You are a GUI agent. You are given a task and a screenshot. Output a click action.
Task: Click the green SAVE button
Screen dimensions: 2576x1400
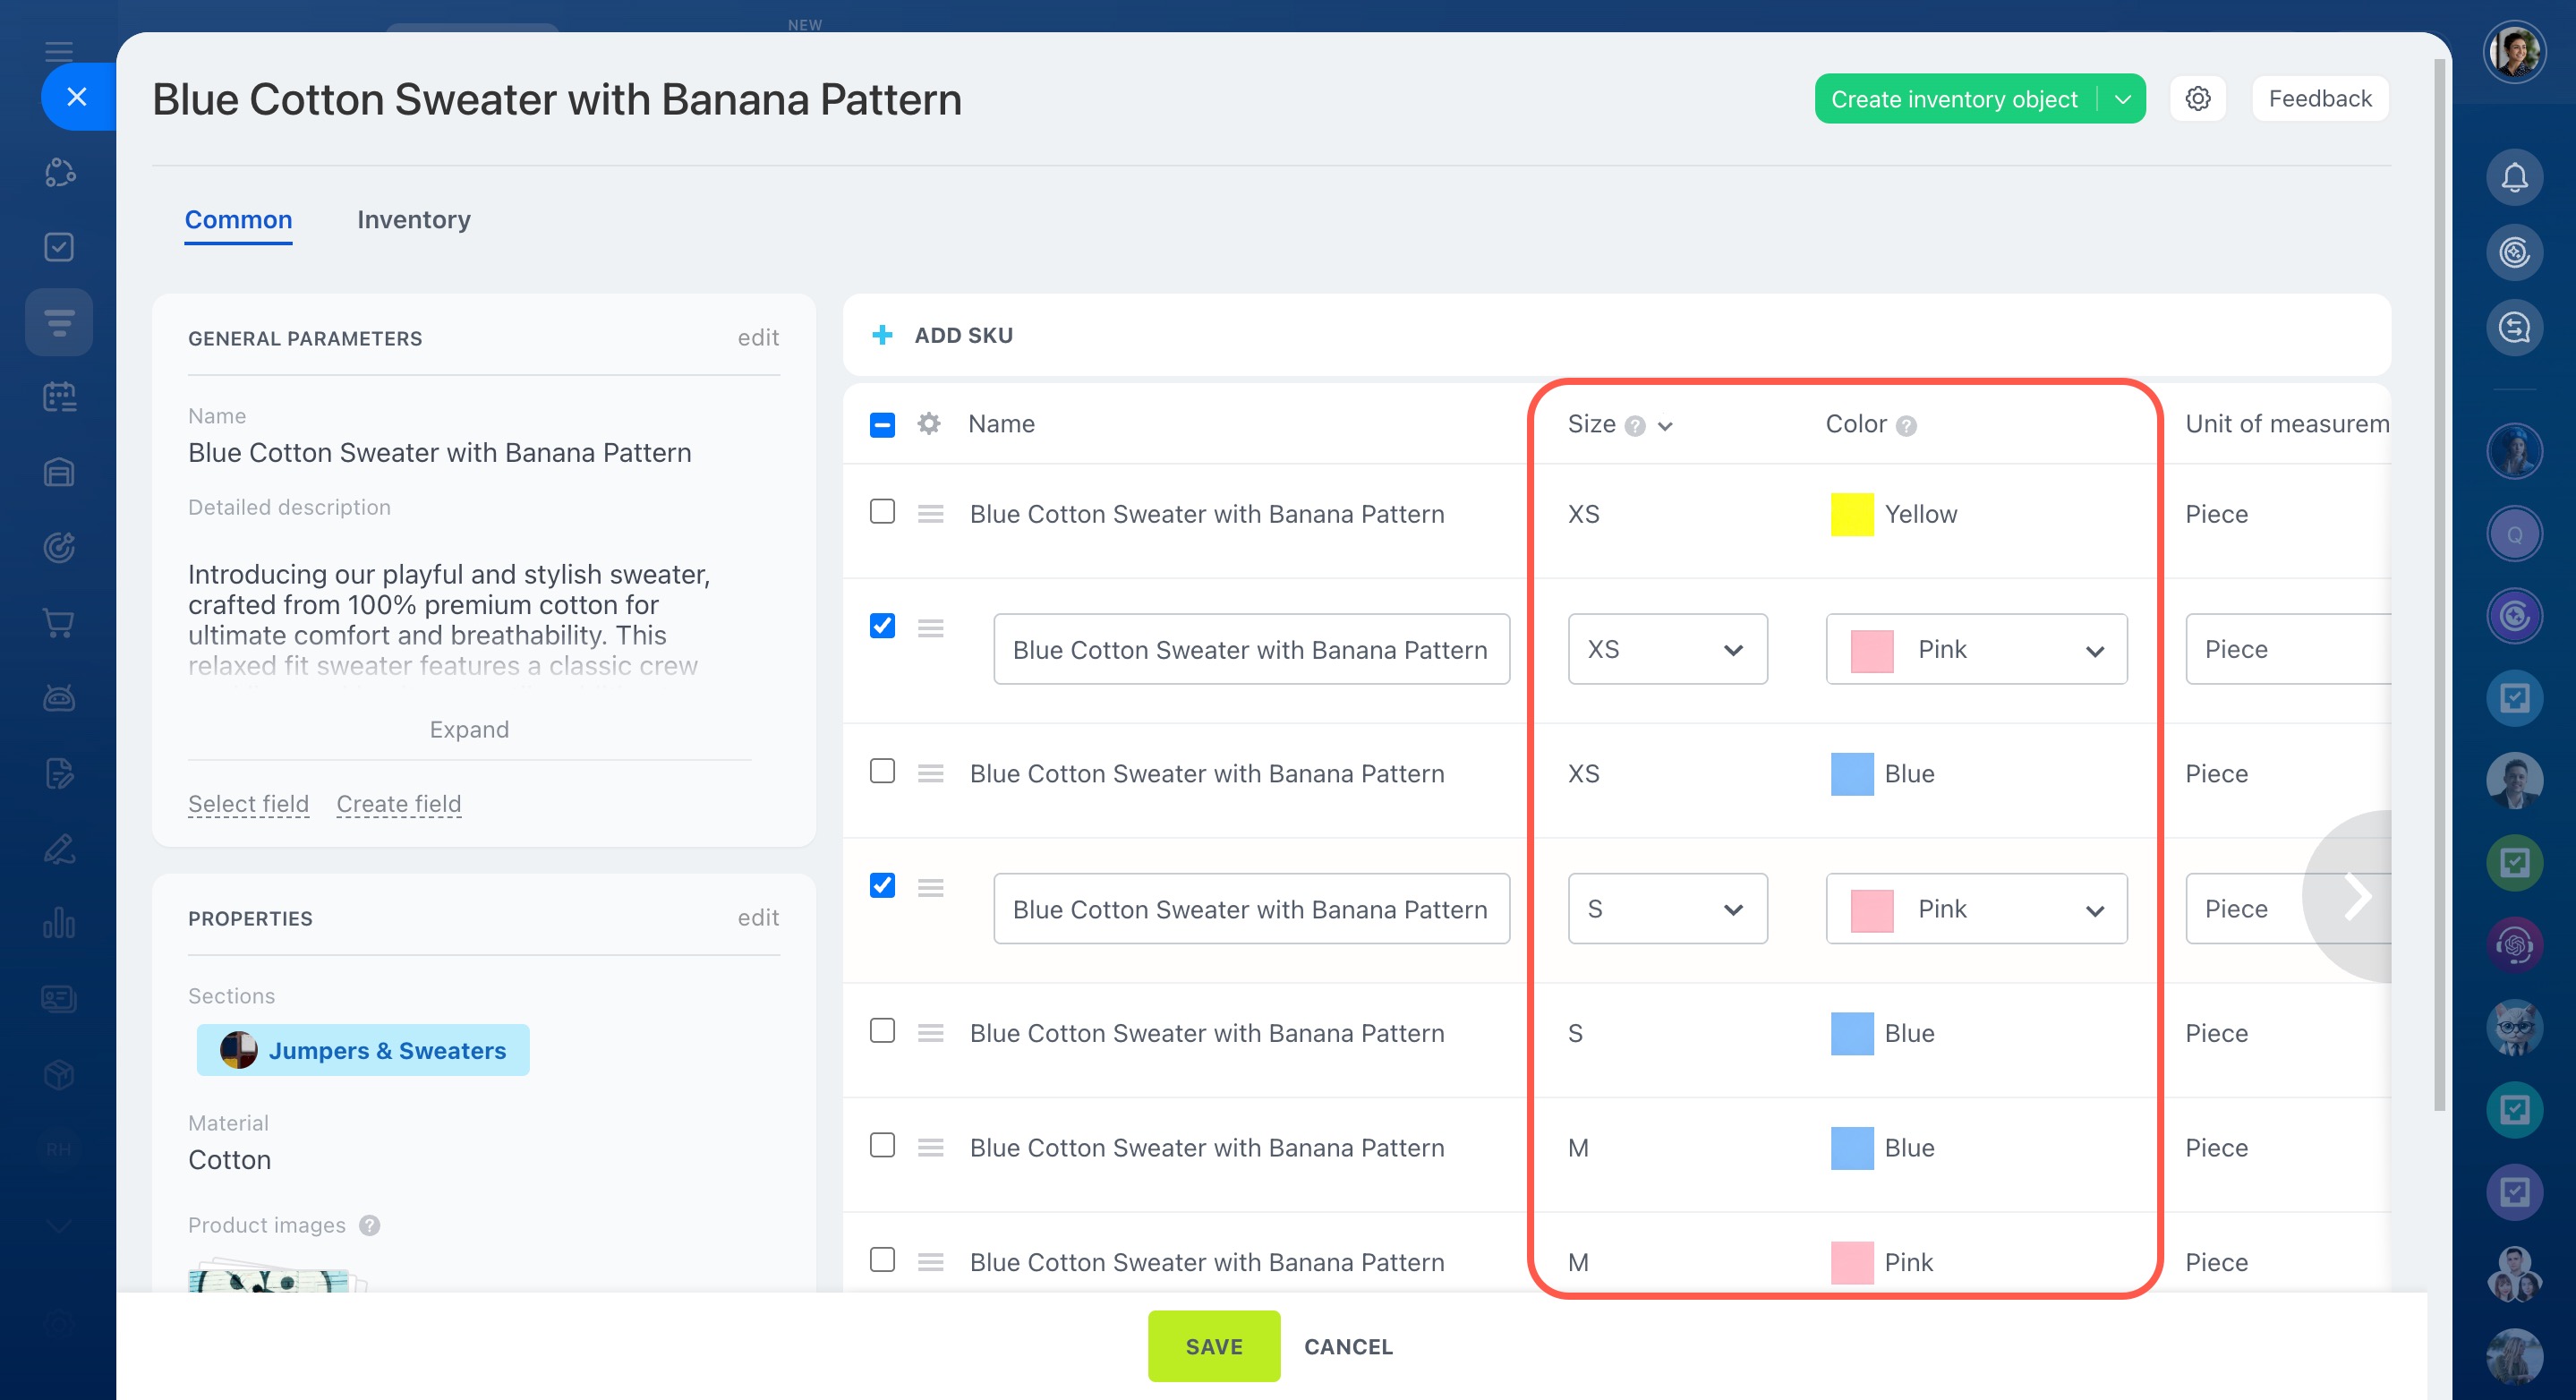(x=1213, y=1346)
